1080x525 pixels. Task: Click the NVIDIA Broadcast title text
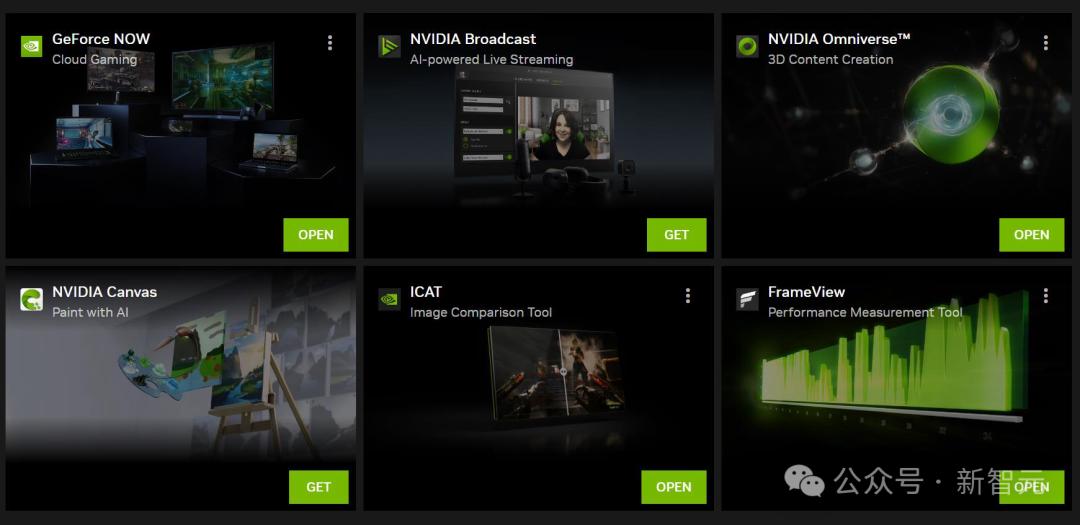(x=473, y=39)
